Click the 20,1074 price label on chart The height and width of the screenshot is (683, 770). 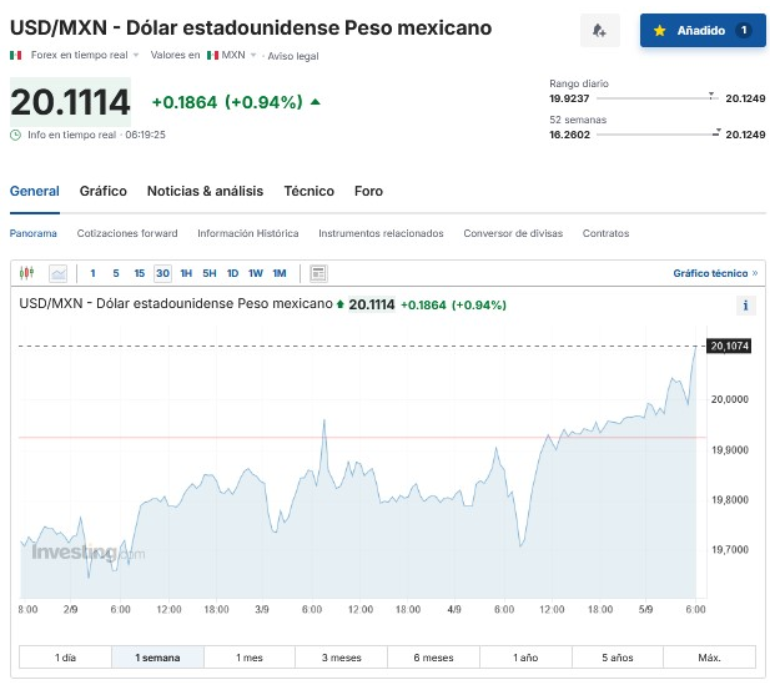[x=729, y=346]
